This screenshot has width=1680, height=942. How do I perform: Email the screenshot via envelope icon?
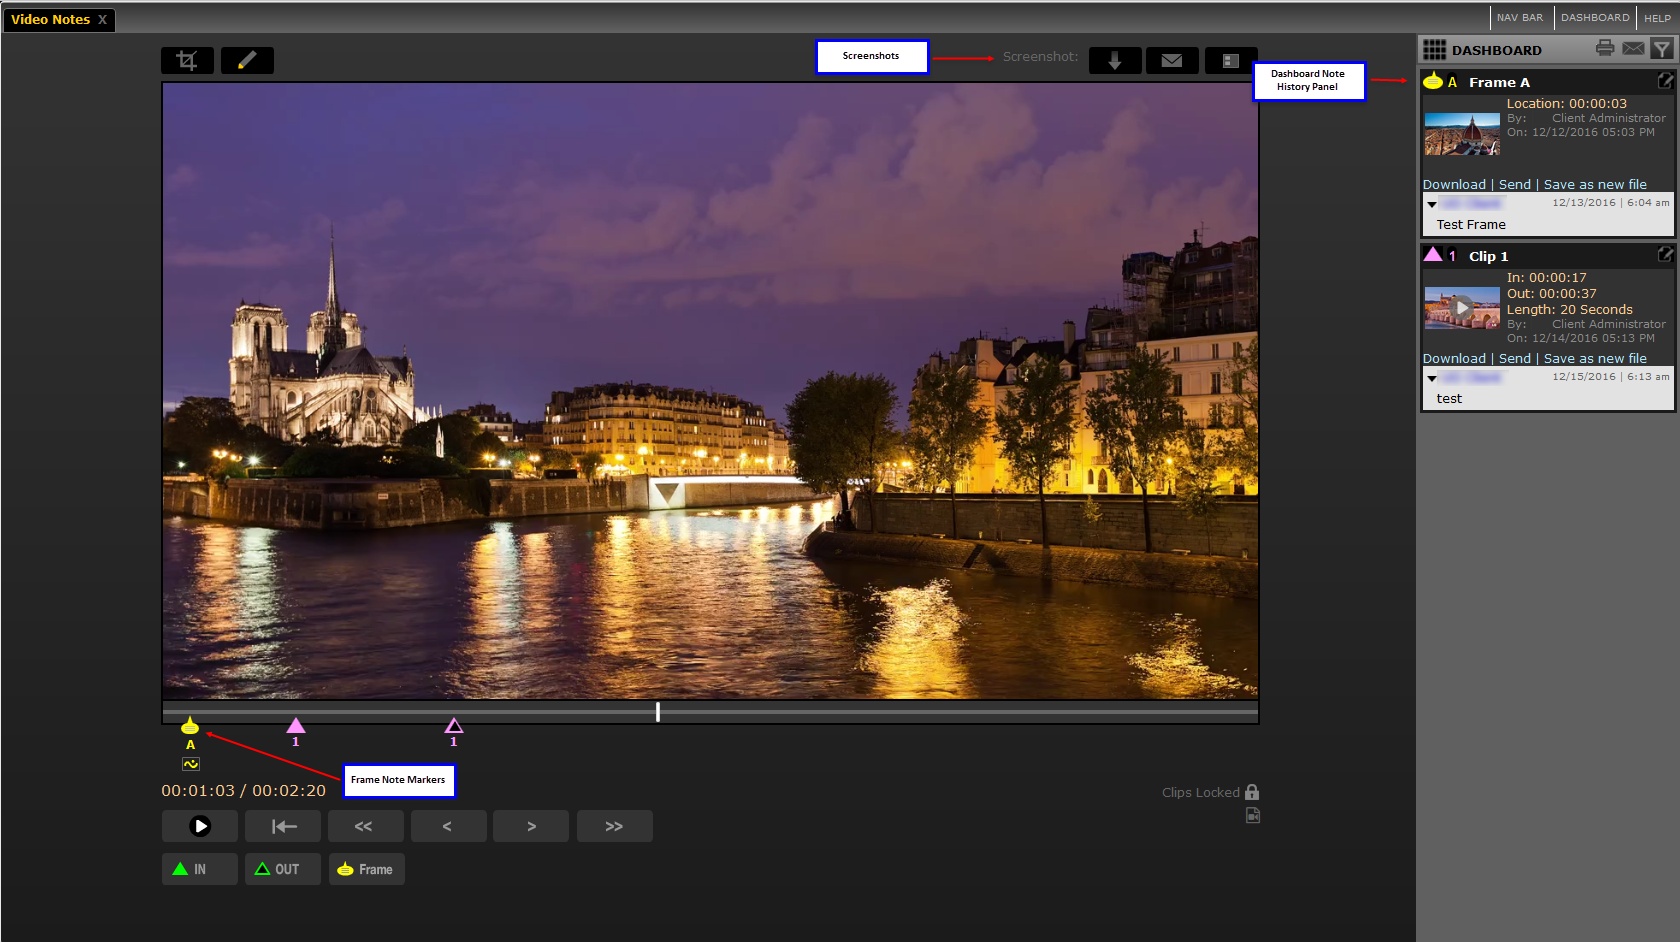coord(1172,61)
